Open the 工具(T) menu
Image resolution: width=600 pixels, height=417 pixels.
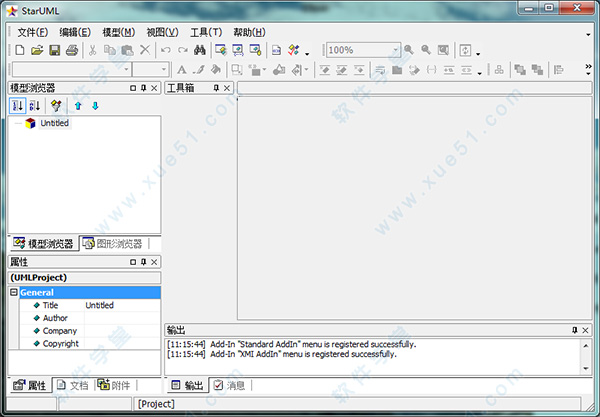click(206, 33)
